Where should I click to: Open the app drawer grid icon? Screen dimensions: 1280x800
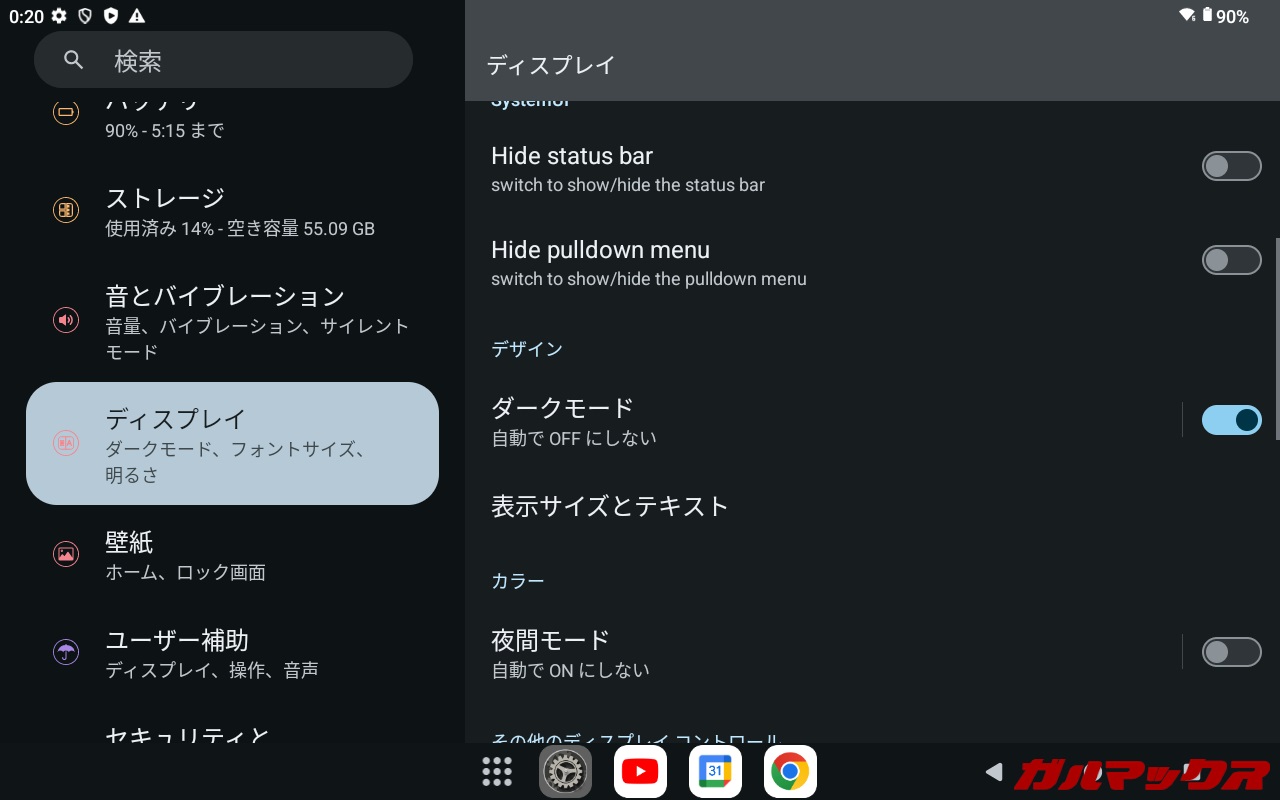click(497, 771)
